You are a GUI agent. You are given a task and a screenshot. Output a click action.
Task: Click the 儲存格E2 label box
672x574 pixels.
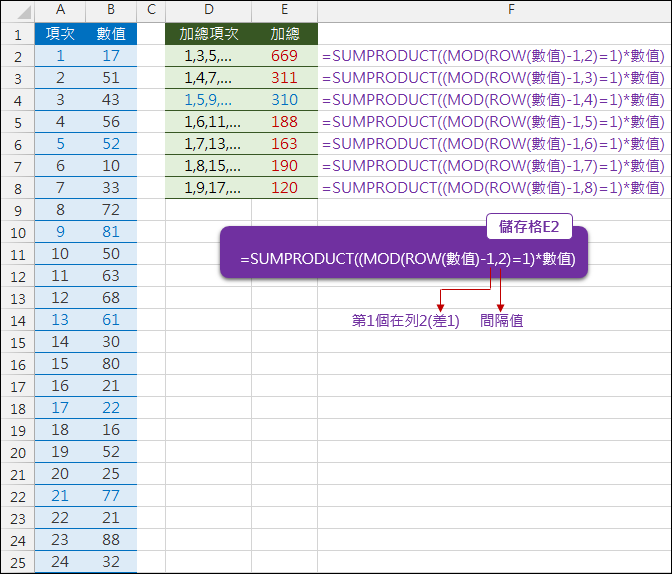(x=529, y=226)
